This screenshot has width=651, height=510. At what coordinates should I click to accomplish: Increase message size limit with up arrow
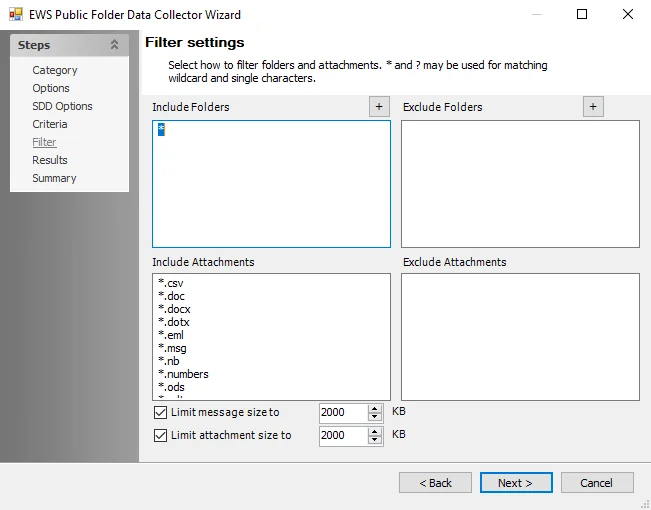pos(375,408)
